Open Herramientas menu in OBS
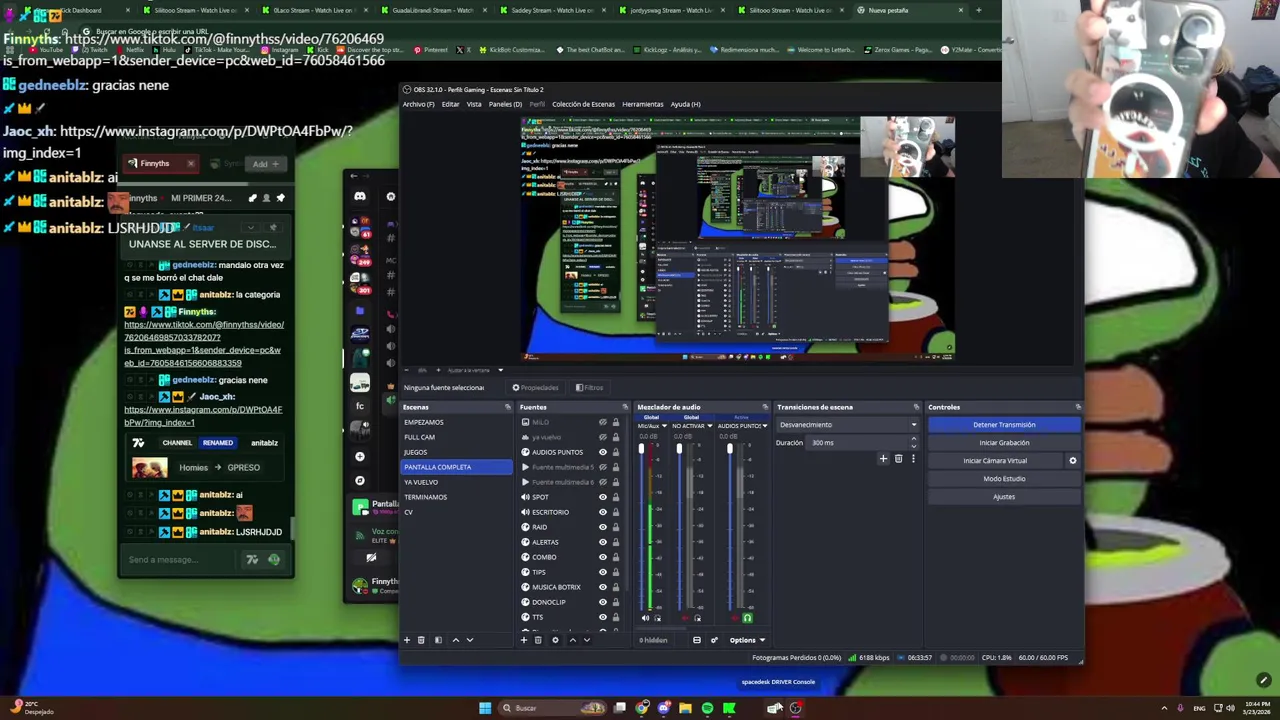 643,104
